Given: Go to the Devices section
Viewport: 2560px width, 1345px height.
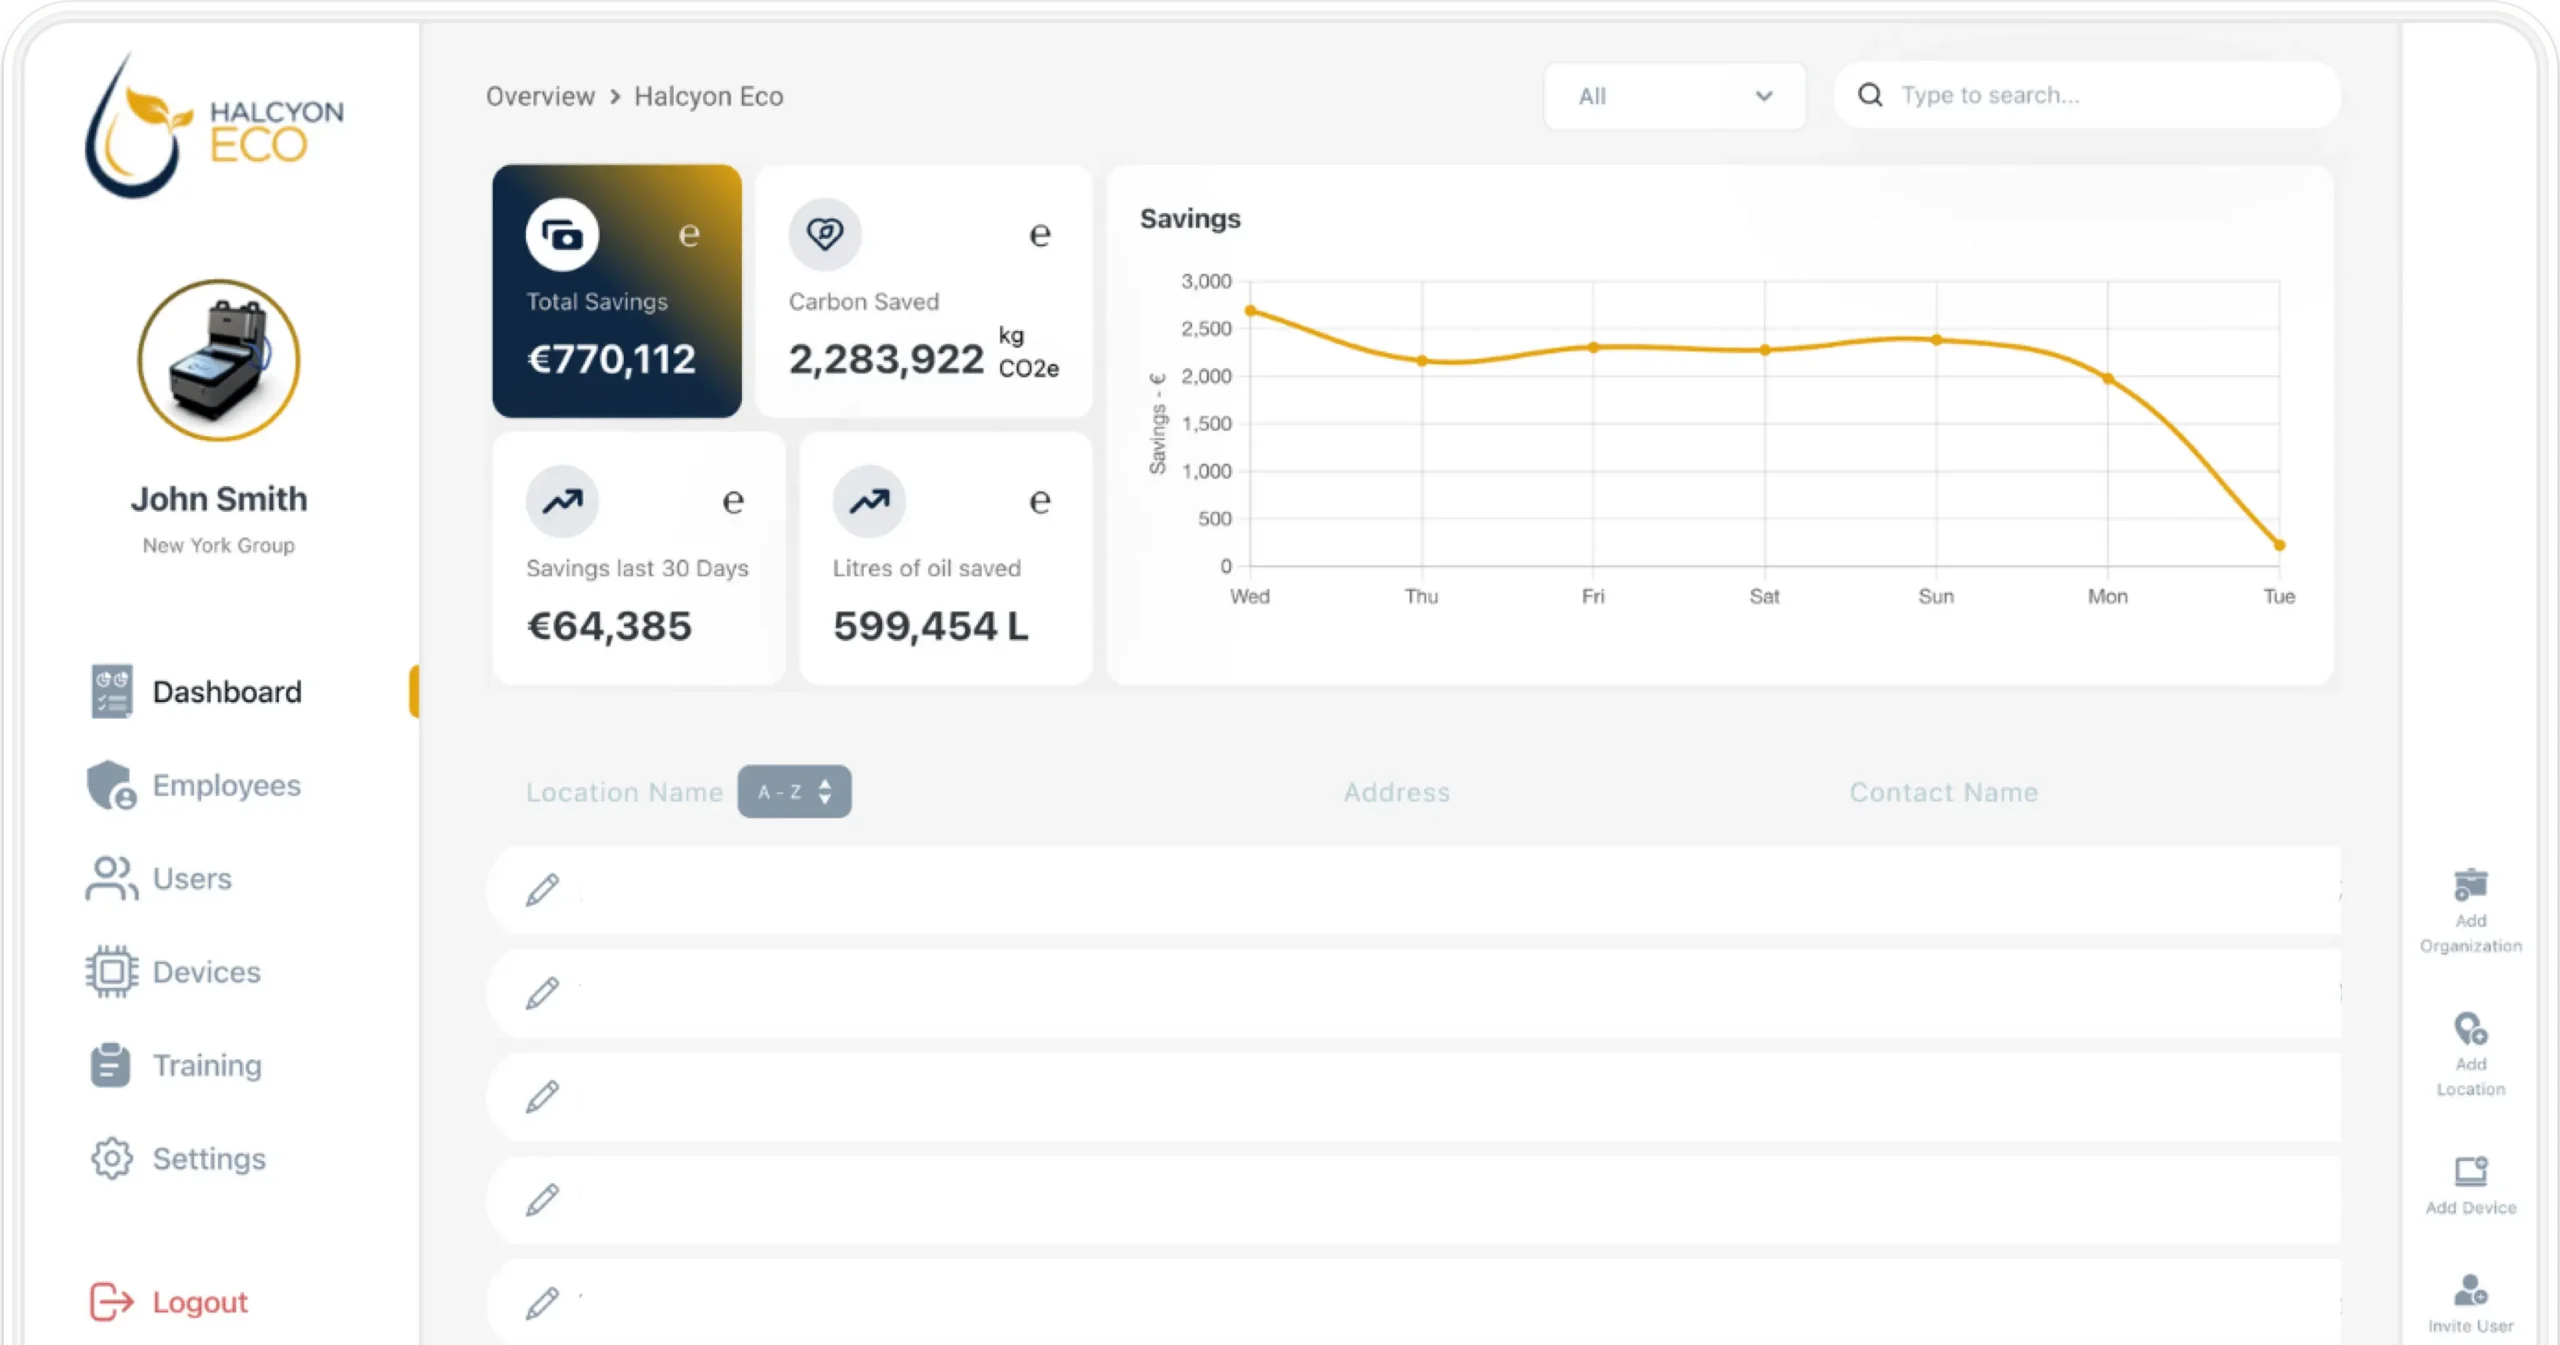Looking at the screenshot, I should (x=206, y=972).
